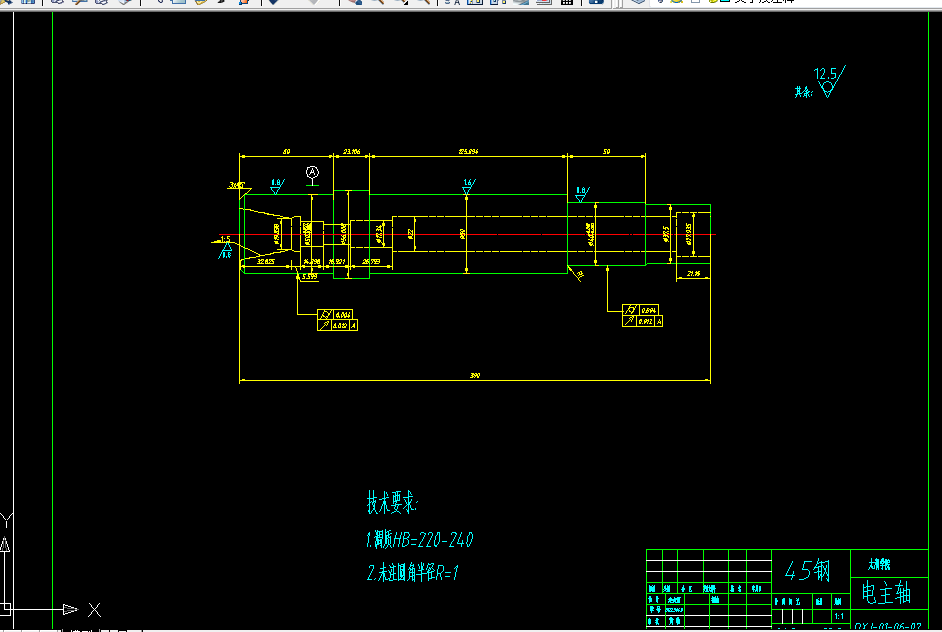Select the ø50 diameter dimension

(463, 234)
